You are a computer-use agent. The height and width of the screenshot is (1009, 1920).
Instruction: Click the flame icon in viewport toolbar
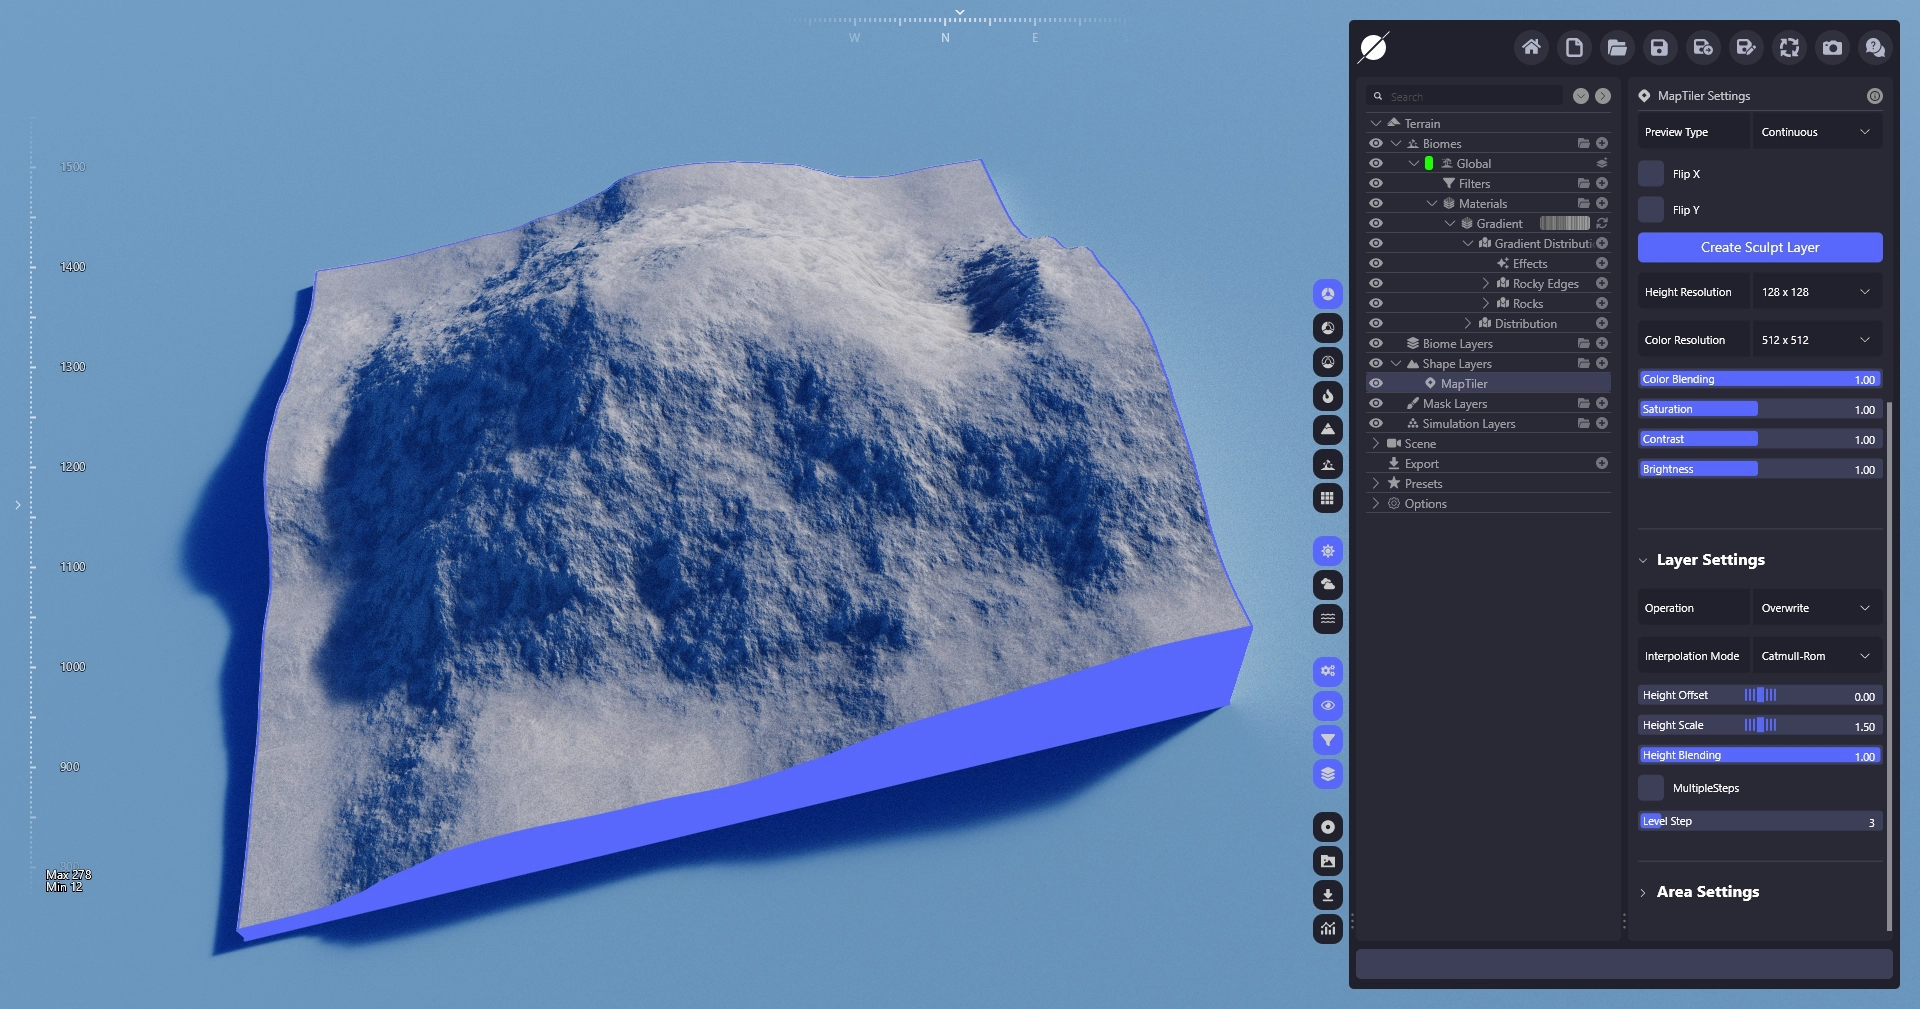(x=1327, y=396)
